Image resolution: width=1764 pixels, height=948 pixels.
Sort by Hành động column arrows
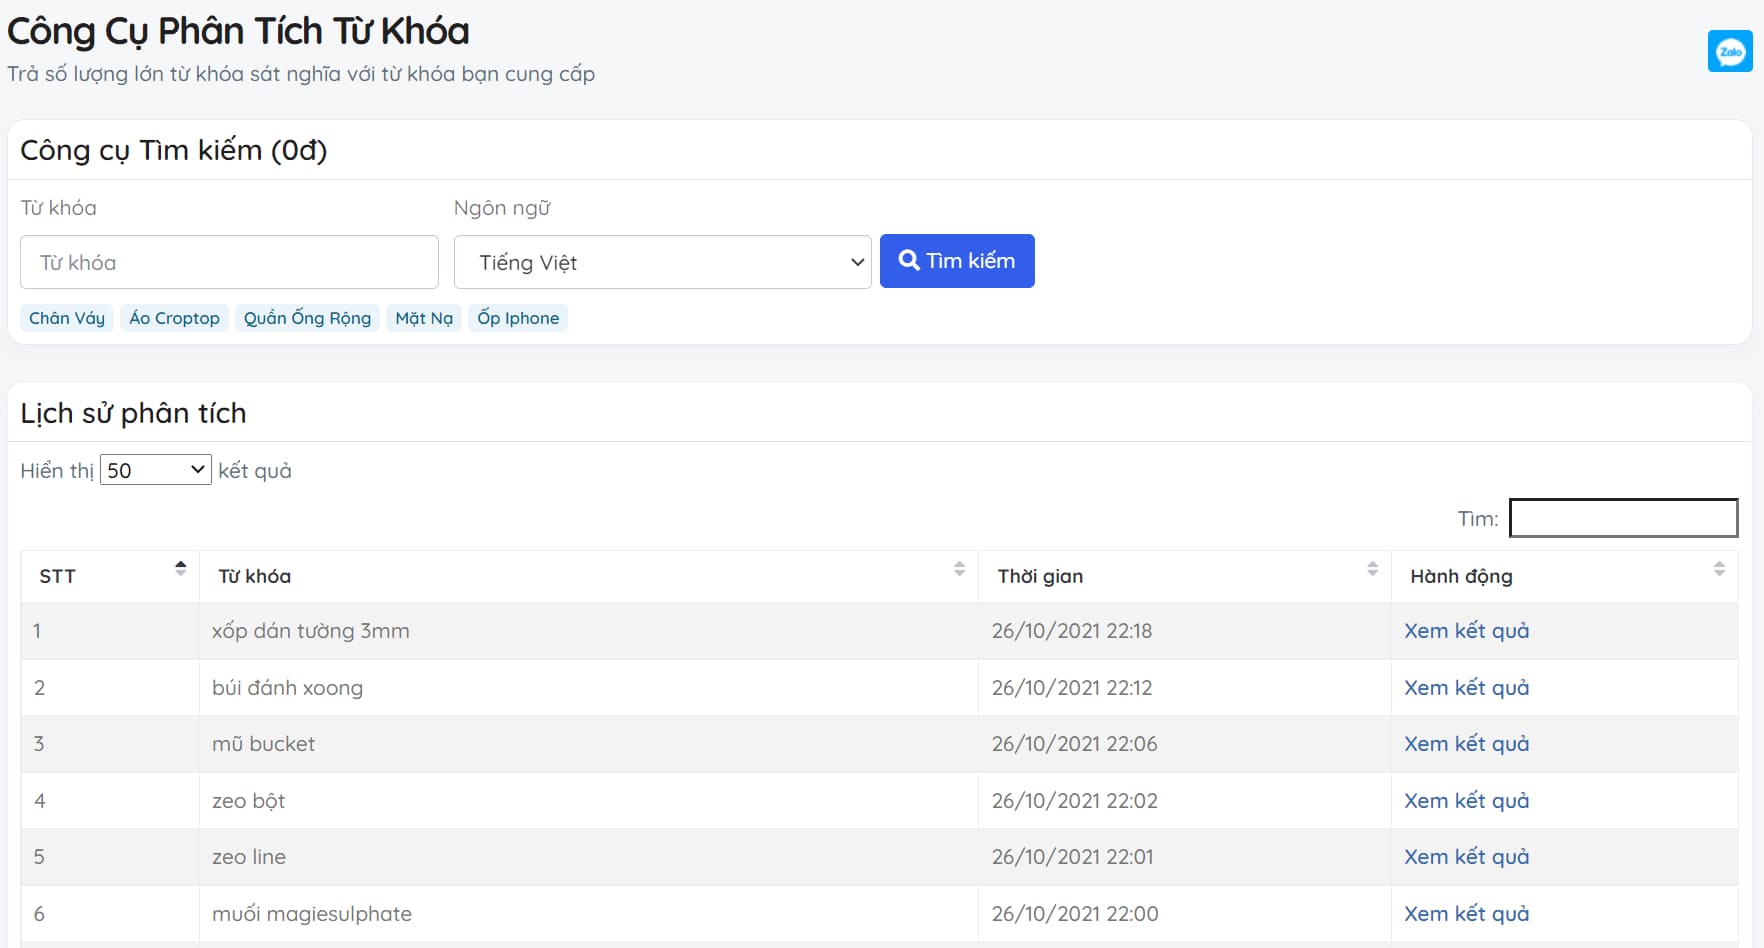pyautogui.click(x=1718, y=569)
